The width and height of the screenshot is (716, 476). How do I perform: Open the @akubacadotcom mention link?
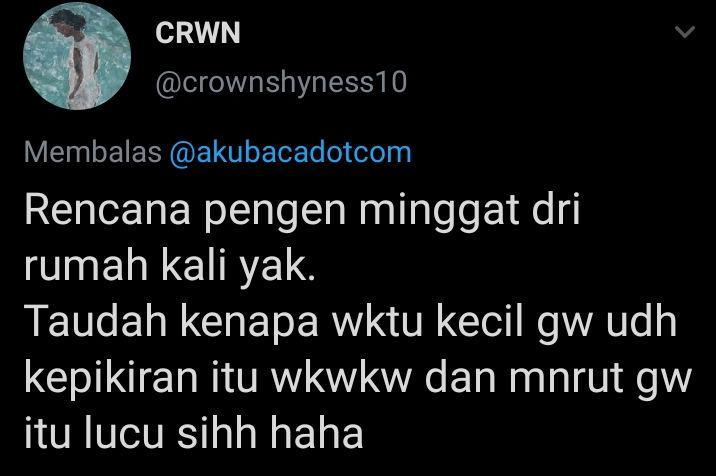pyautogui.click(x=290, y=152)
